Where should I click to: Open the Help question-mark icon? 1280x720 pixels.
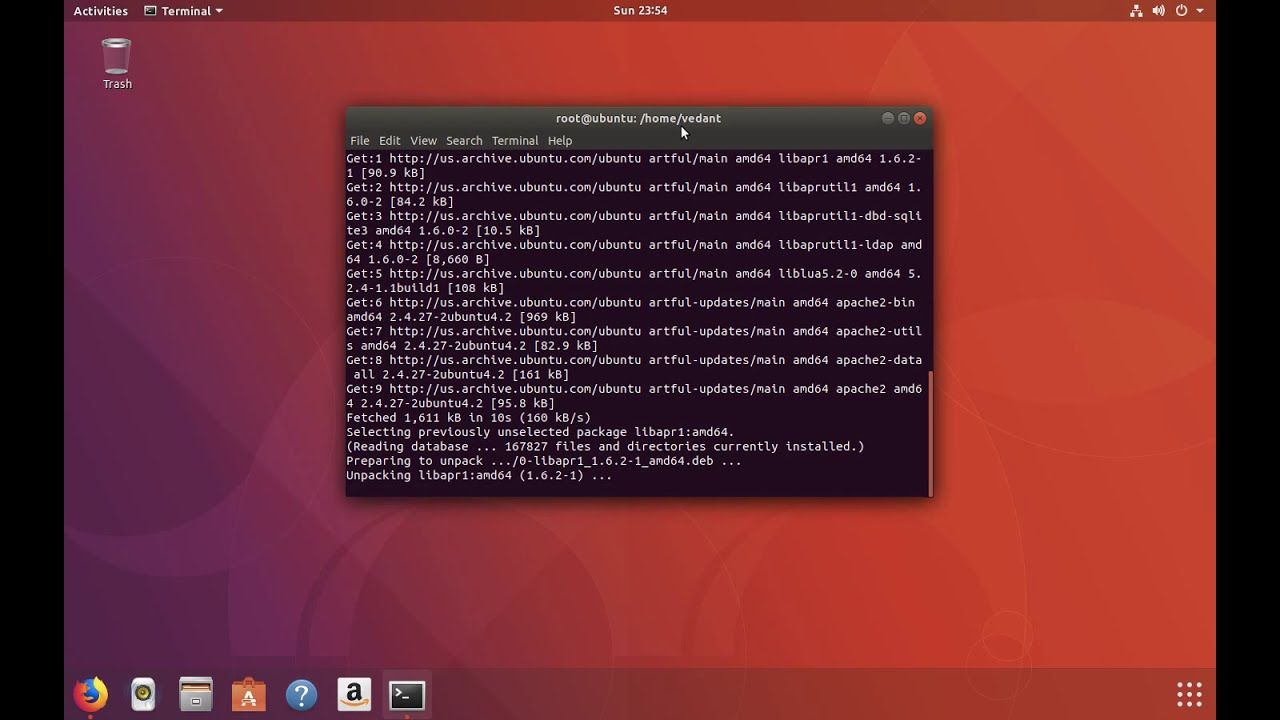[301, 694]
